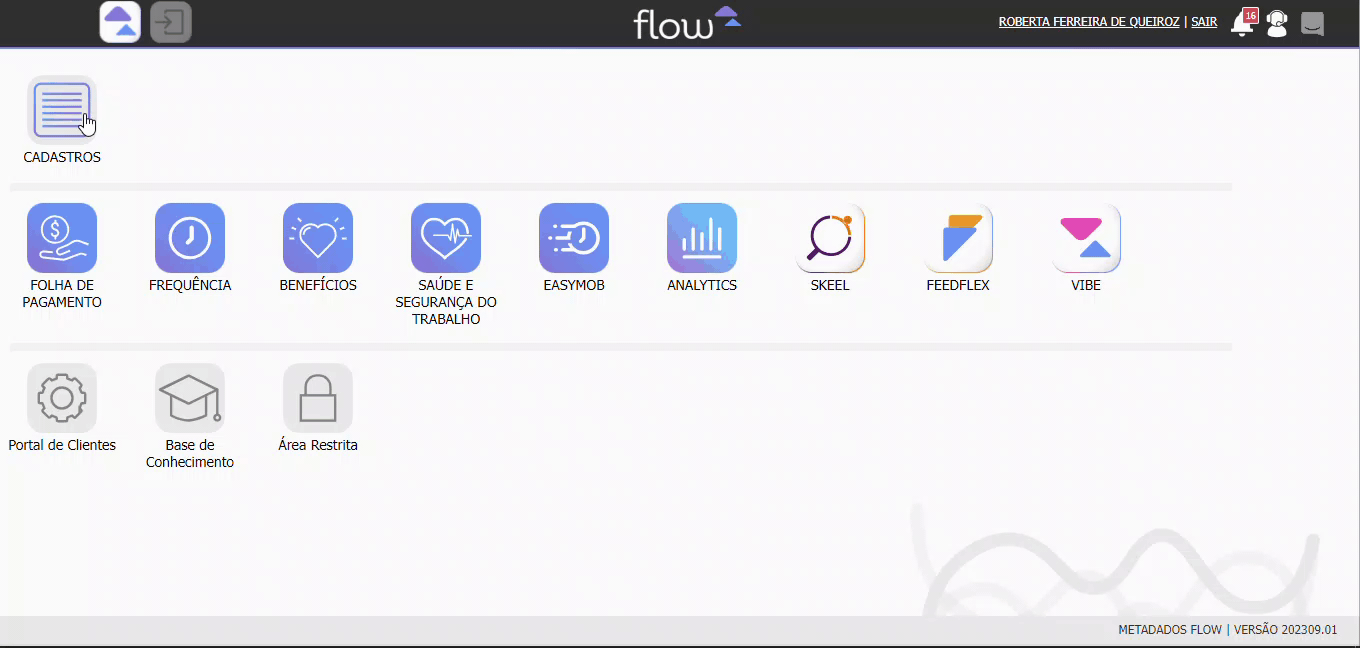Open the Analytics chart icon
This screenshot has width=1360, height=648.
tap(702, 238)
